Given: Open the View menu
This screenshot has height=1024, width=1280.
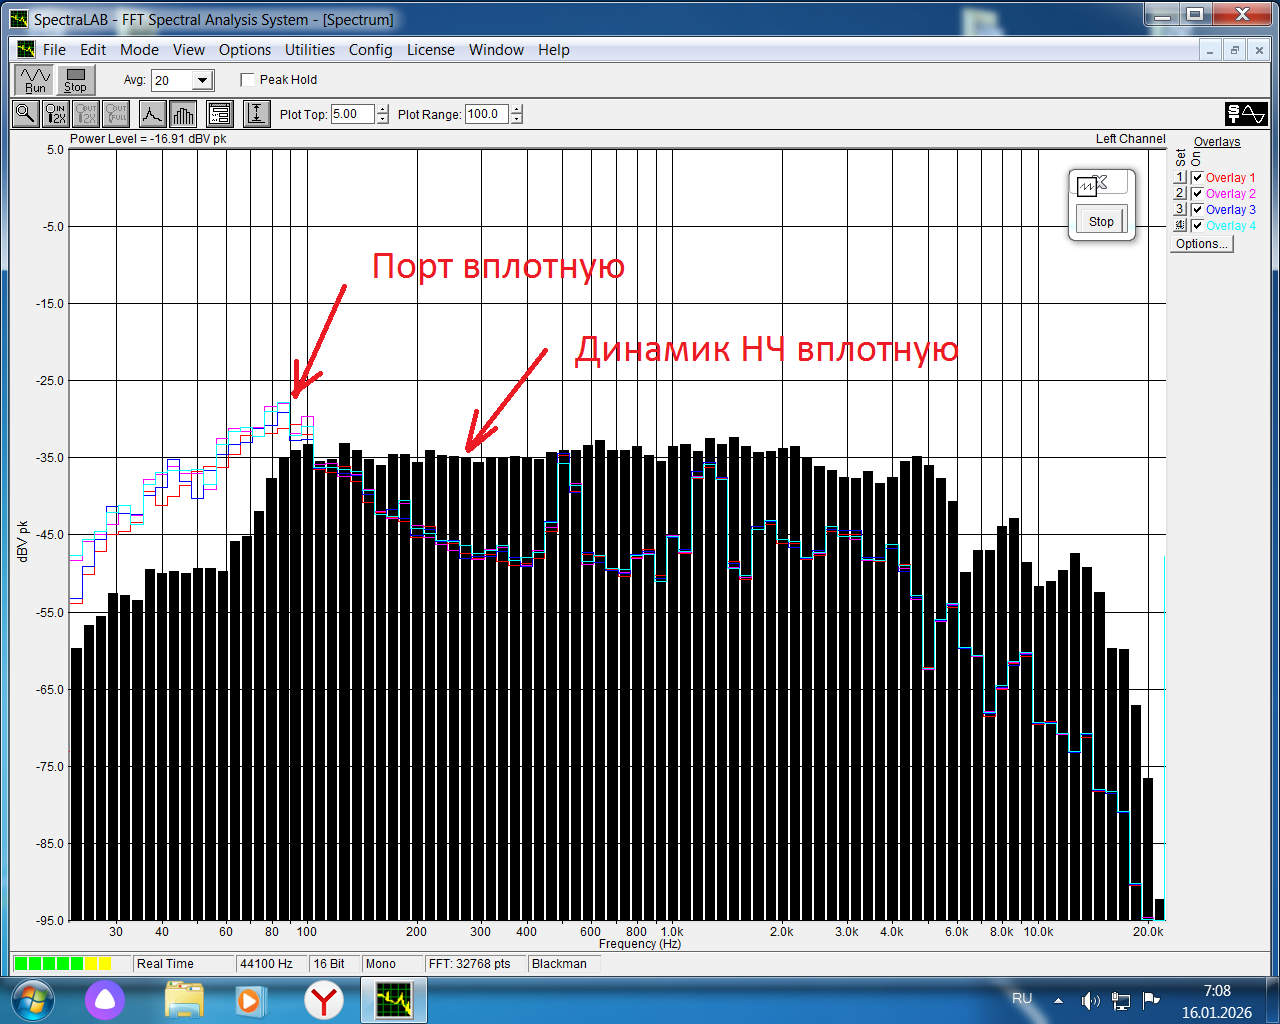Looking at the screenshot, I should 189,50.
